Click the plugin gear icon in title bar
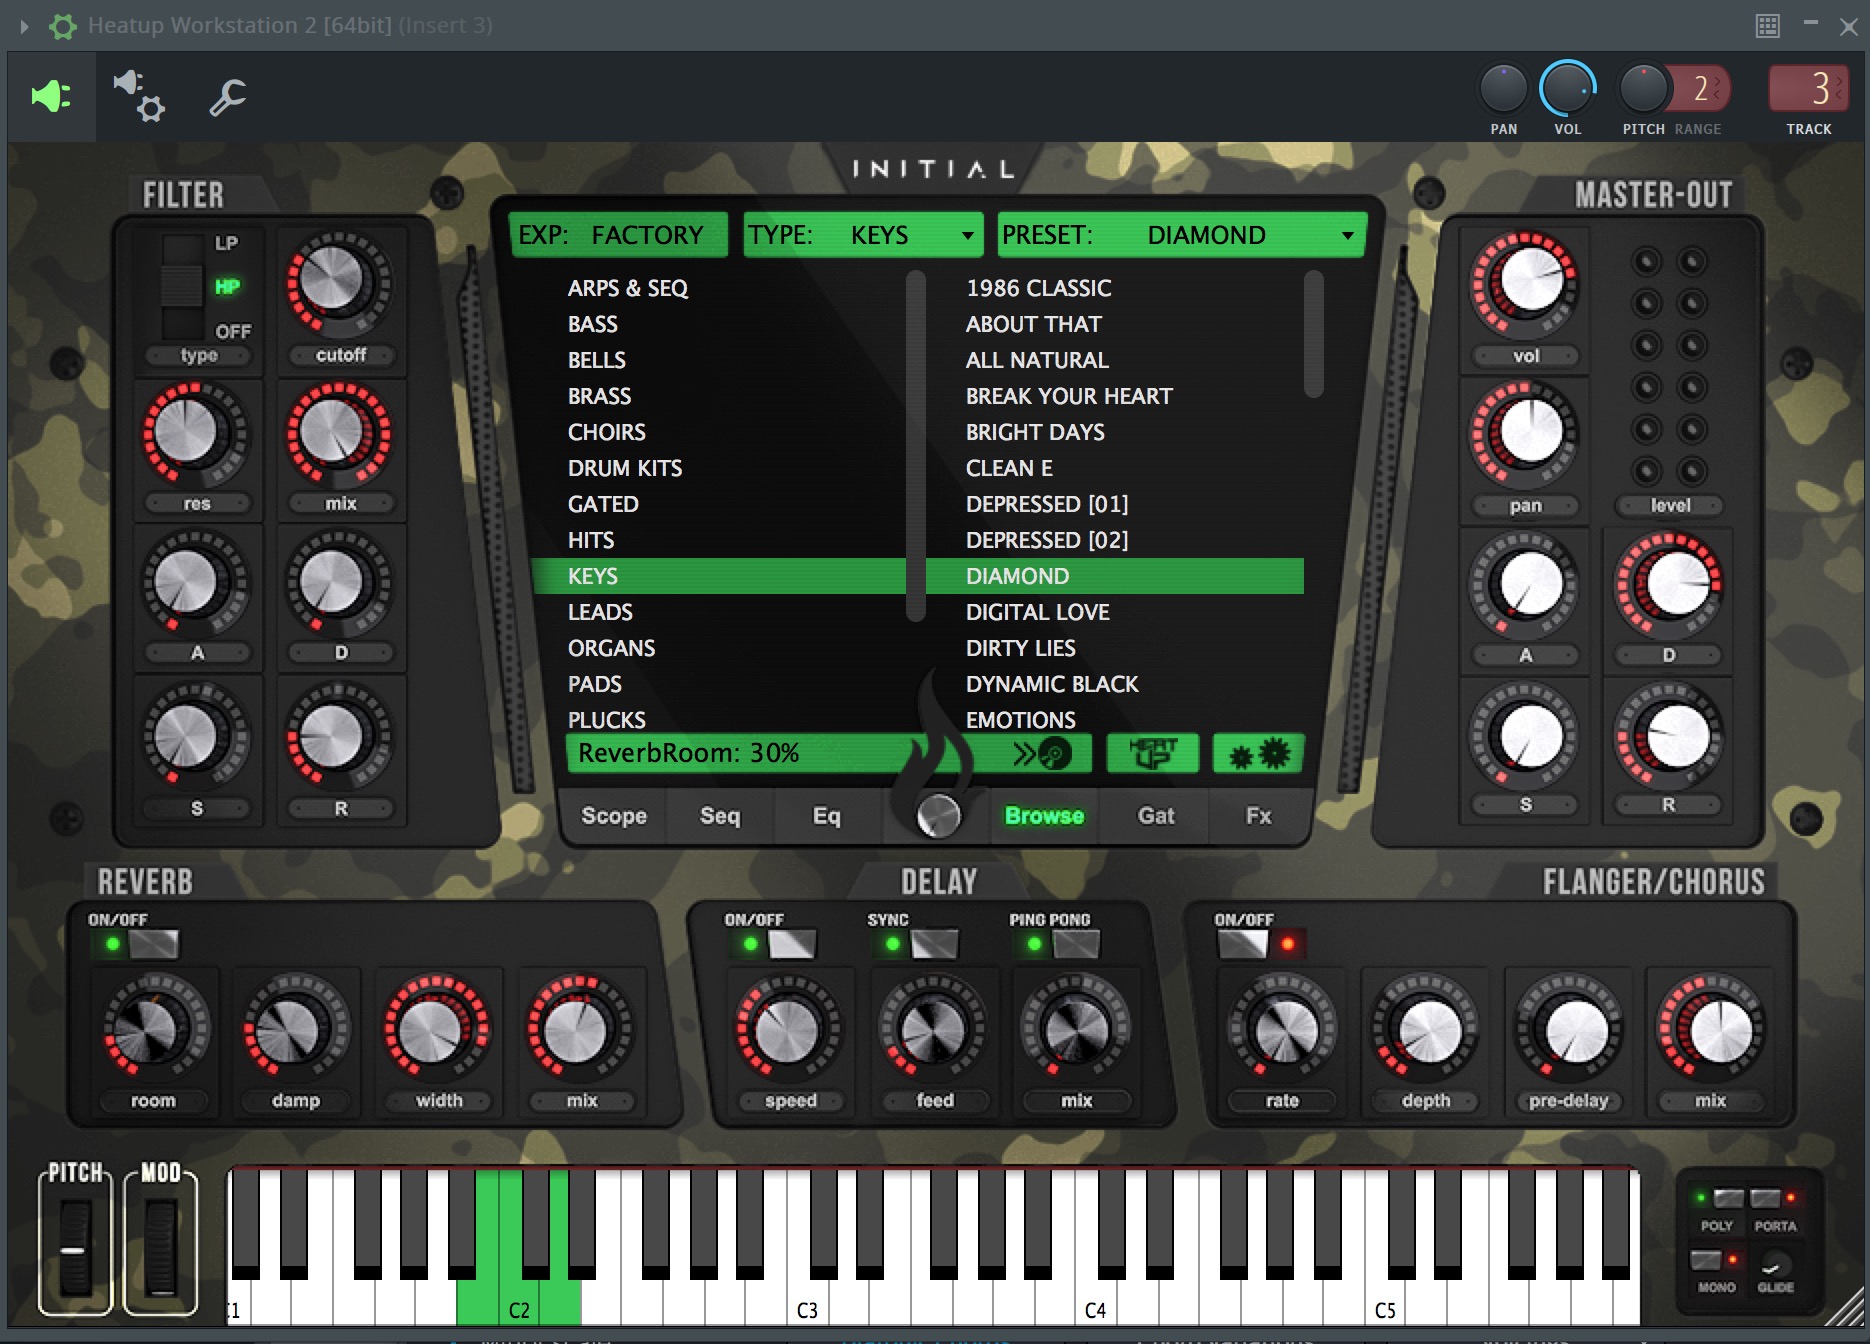The width and height of the screenshot is (1870, 1344). pos(63,26)
